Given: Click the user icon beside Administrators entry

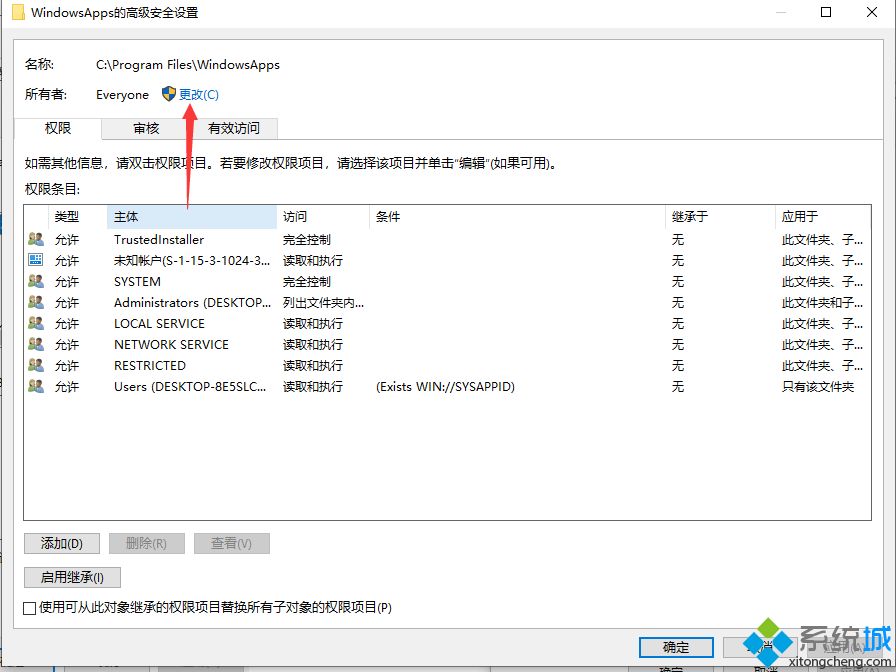Looking at the screenshot, I should click(x=36, y=303).
